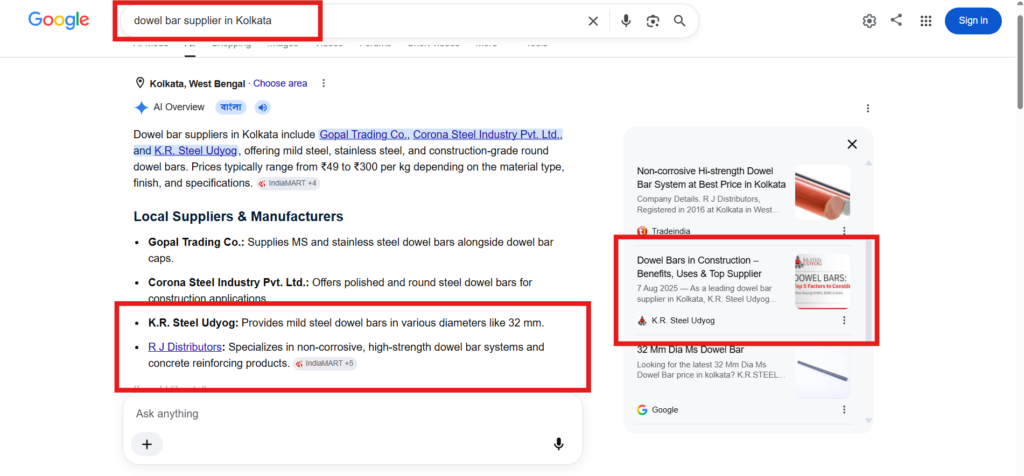Click the AI Overview sparkle icon

pyautogui.click(x=141, y=107)
